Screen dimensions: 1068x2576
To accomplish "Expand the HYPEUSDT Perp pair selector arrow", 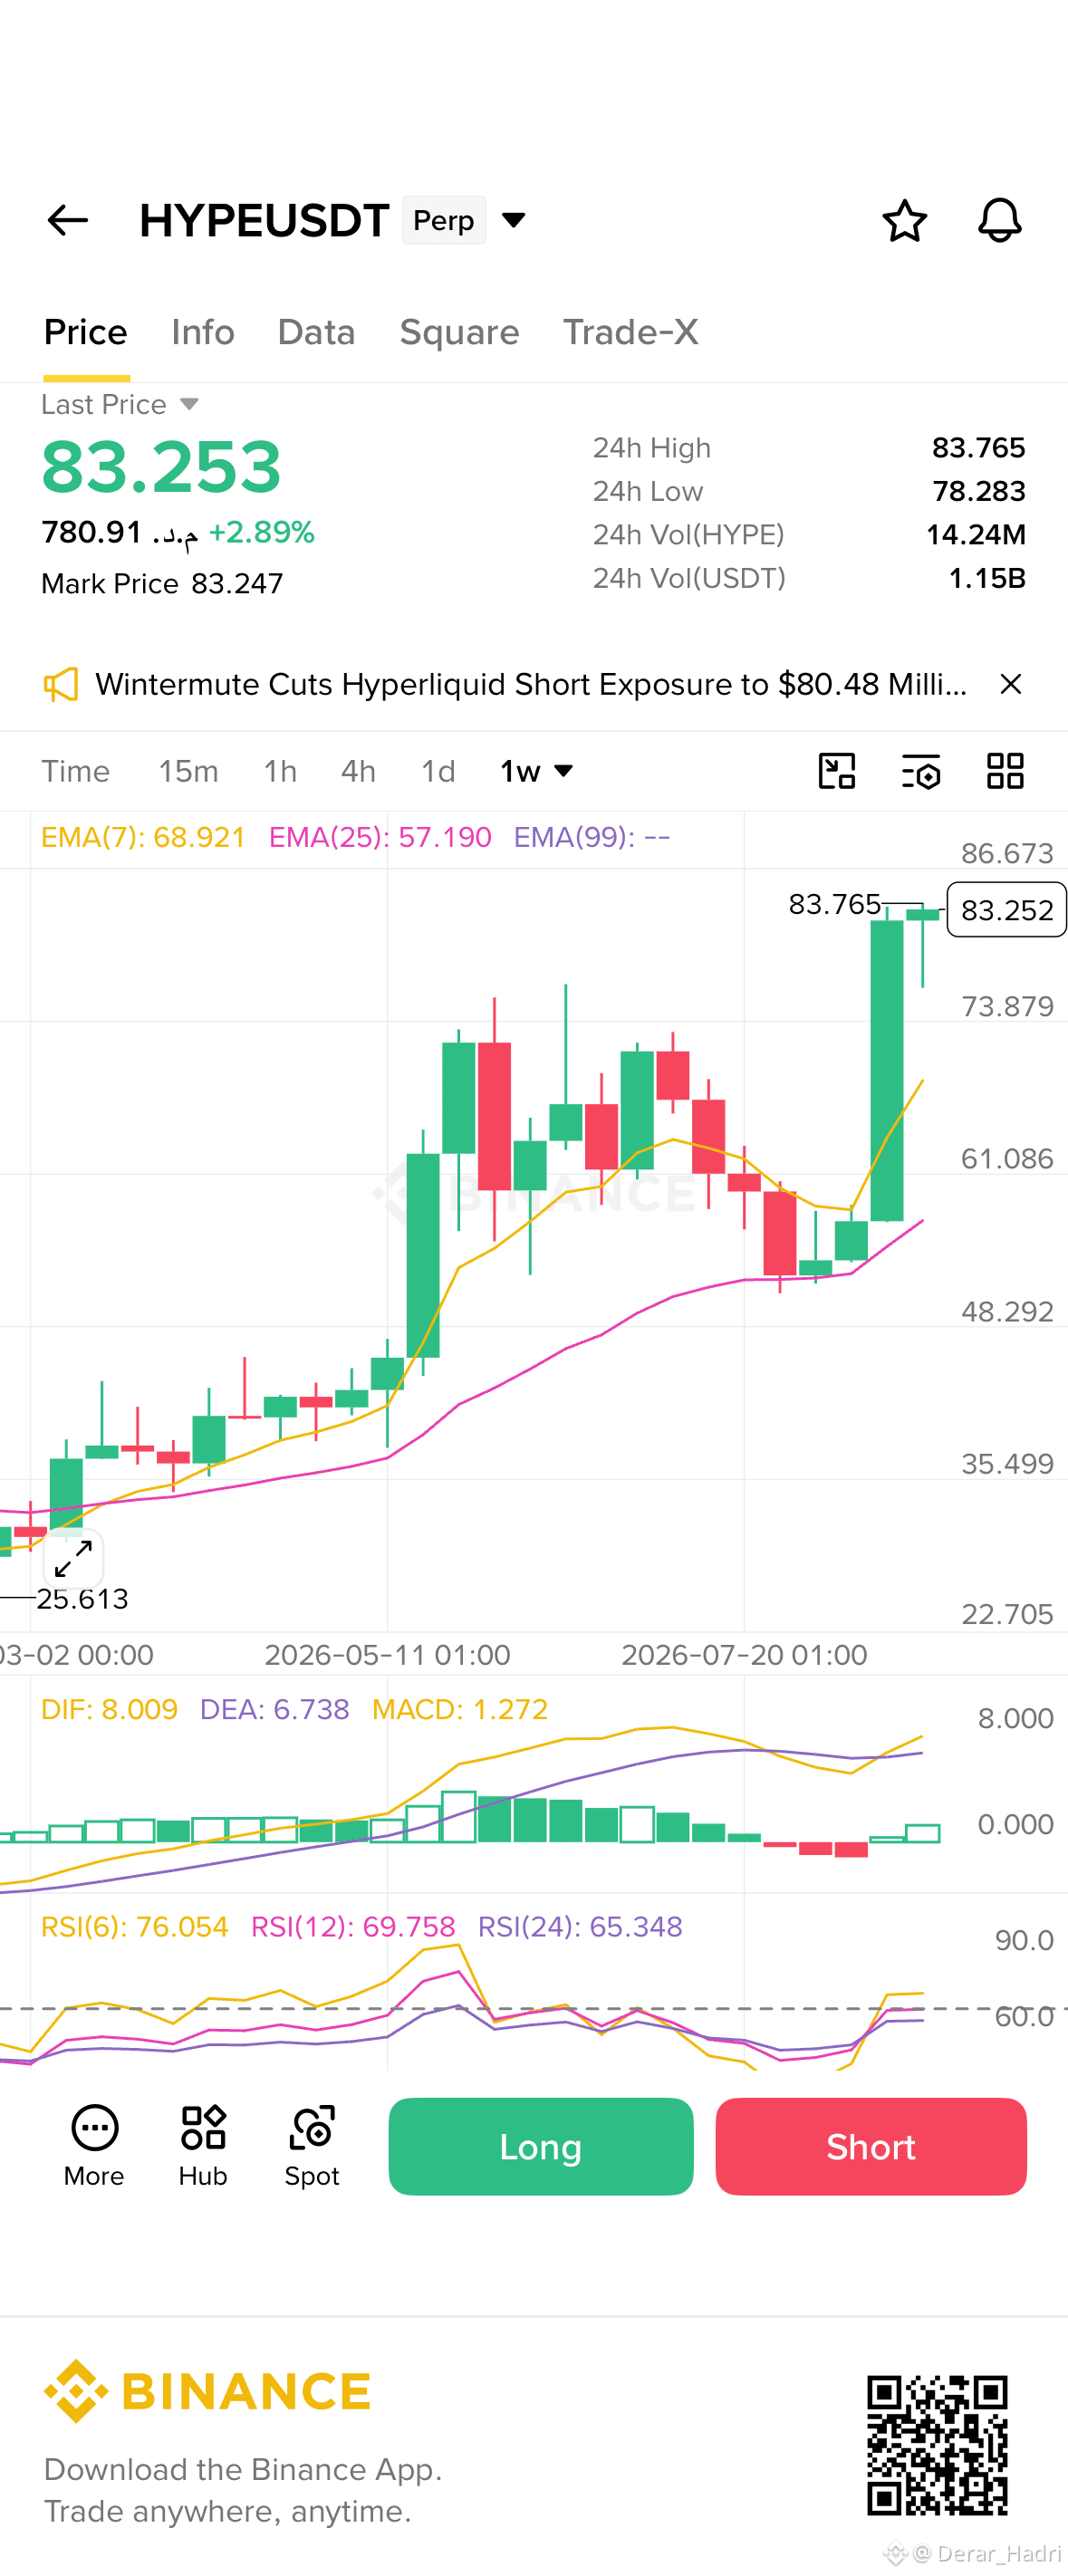I will (513, 220).
